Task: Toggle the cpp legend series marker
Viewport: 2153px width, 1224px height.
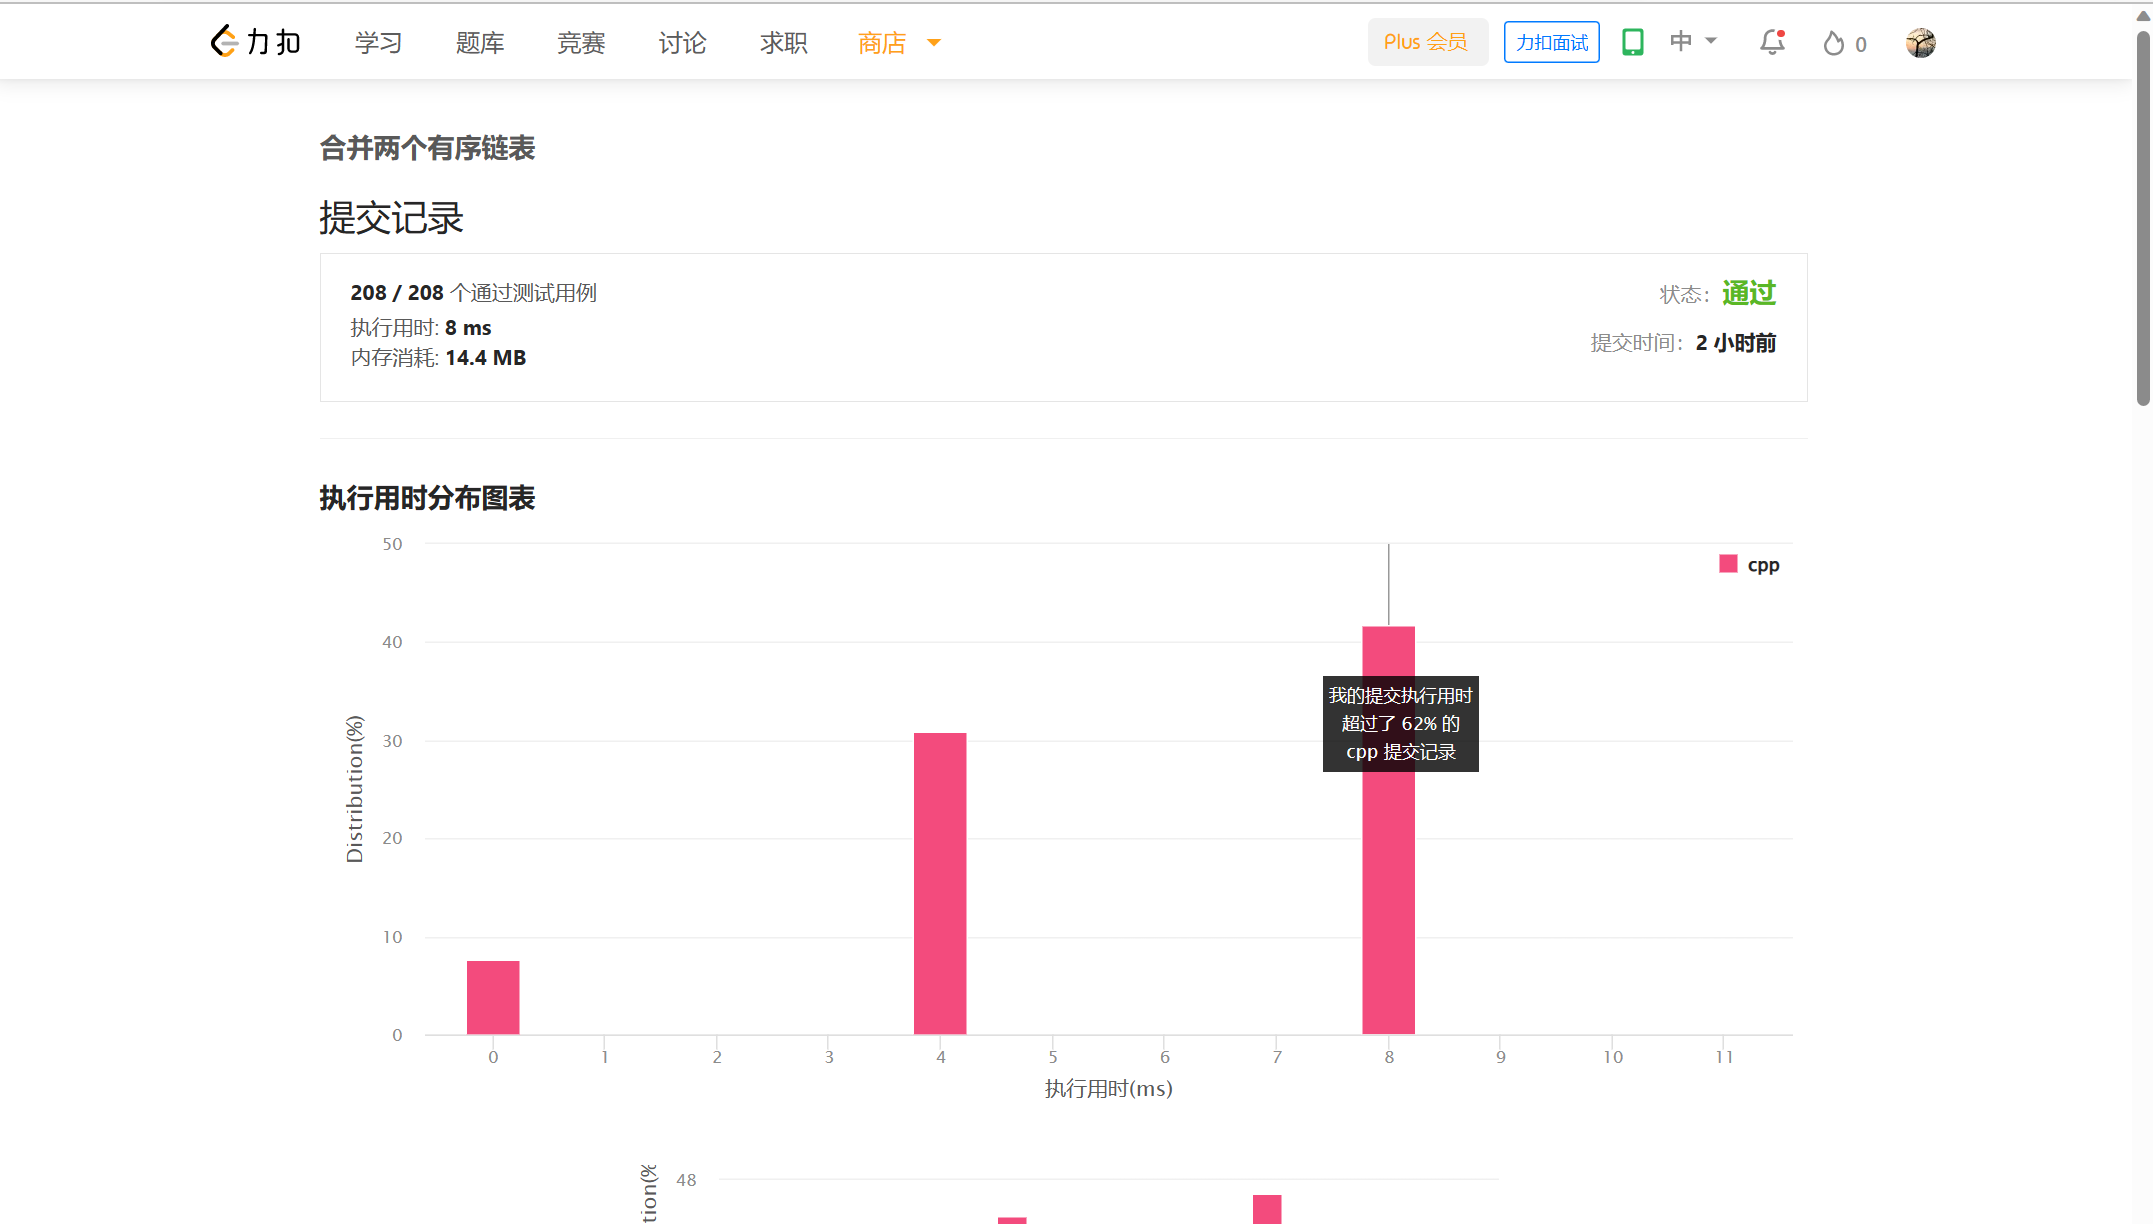Action: 1728,564
